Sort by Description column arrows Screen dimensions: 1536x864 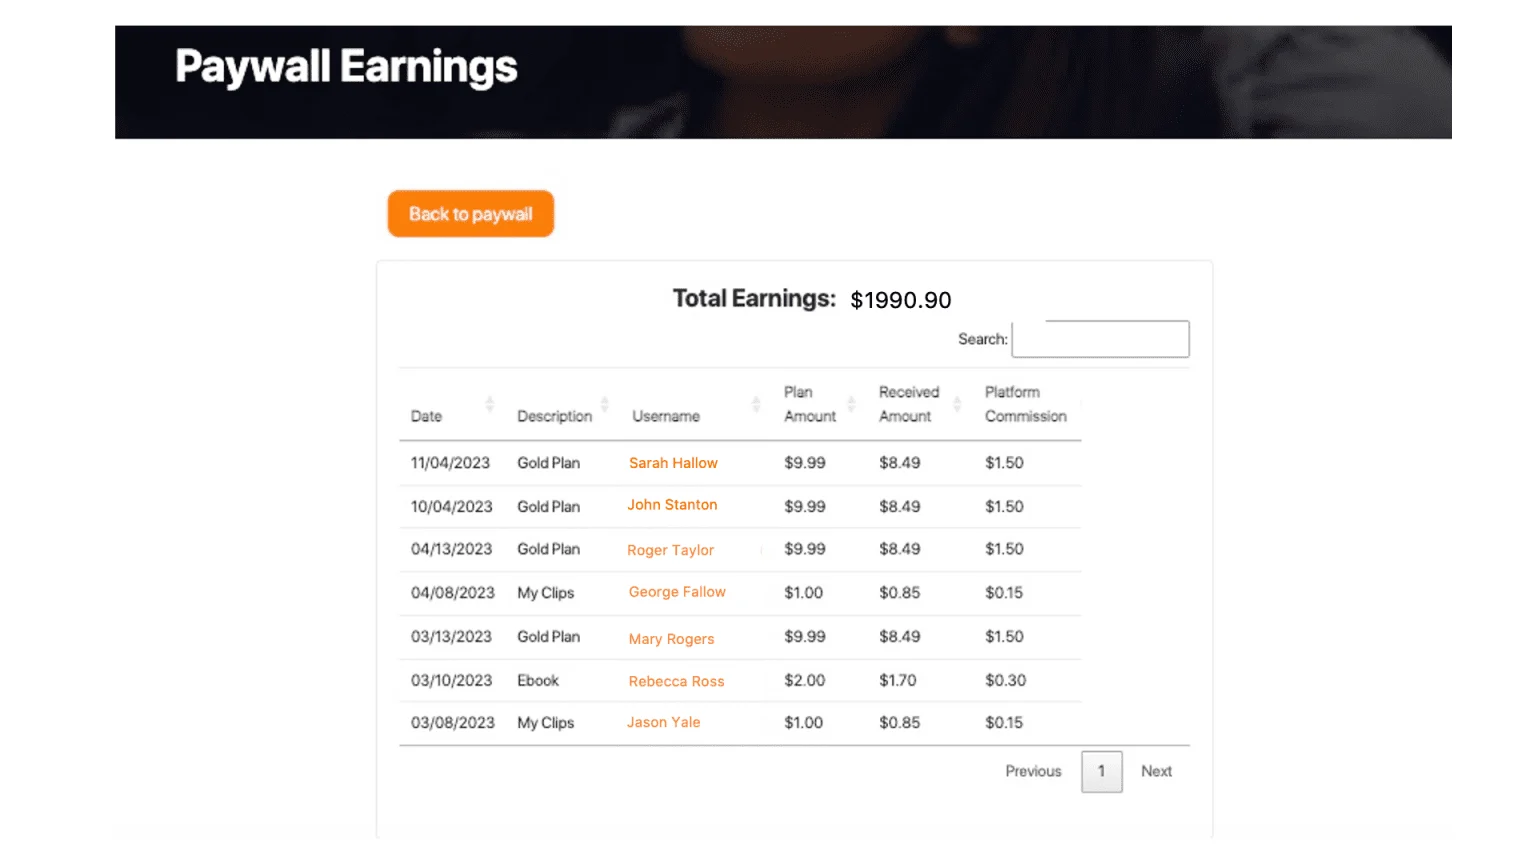click(x=604, y=404)
